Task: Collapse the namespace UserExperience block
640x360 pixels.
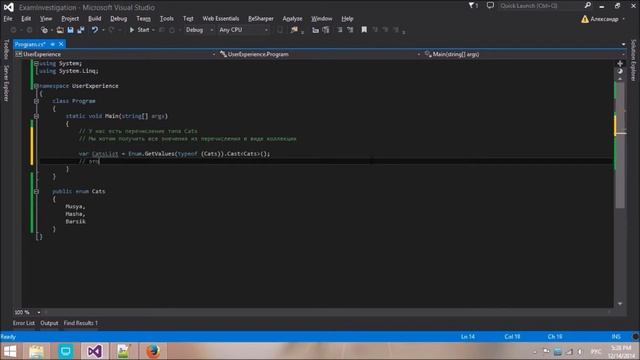Action: pos(36,86)
